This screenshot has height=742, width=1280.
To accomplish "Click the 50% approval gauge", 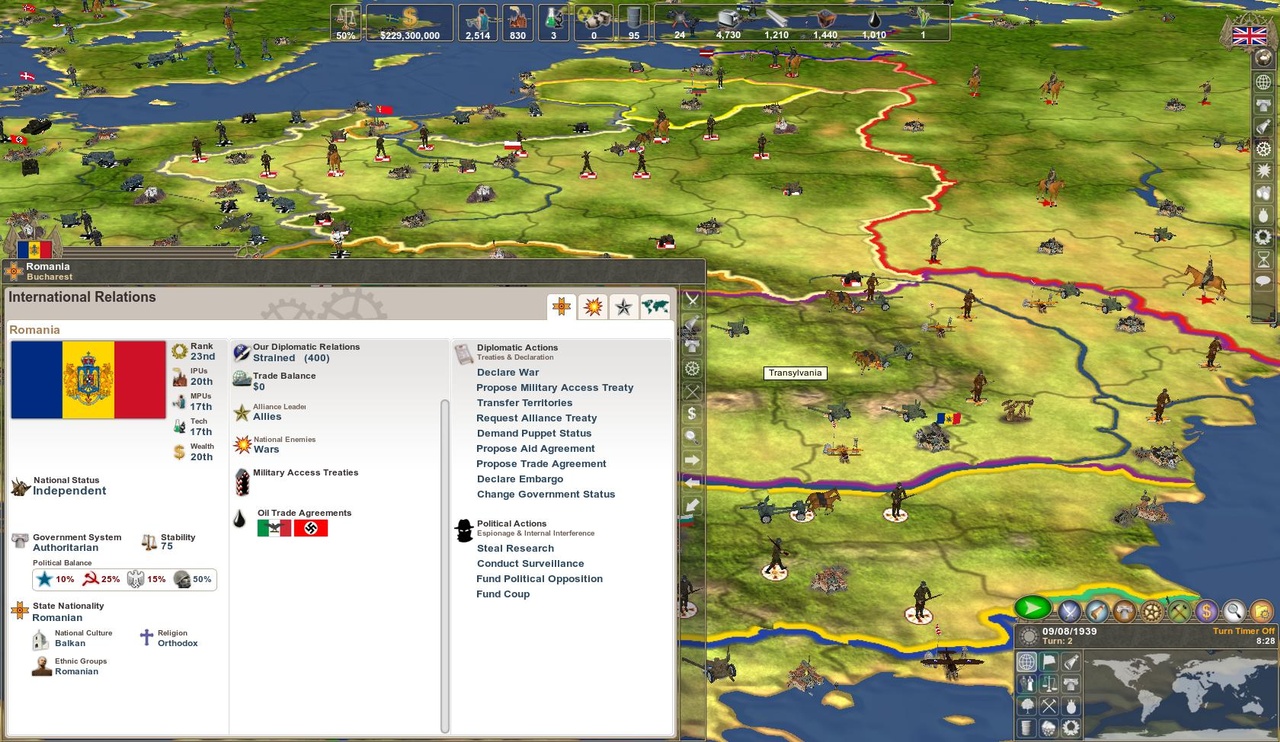I will [345, 22].
